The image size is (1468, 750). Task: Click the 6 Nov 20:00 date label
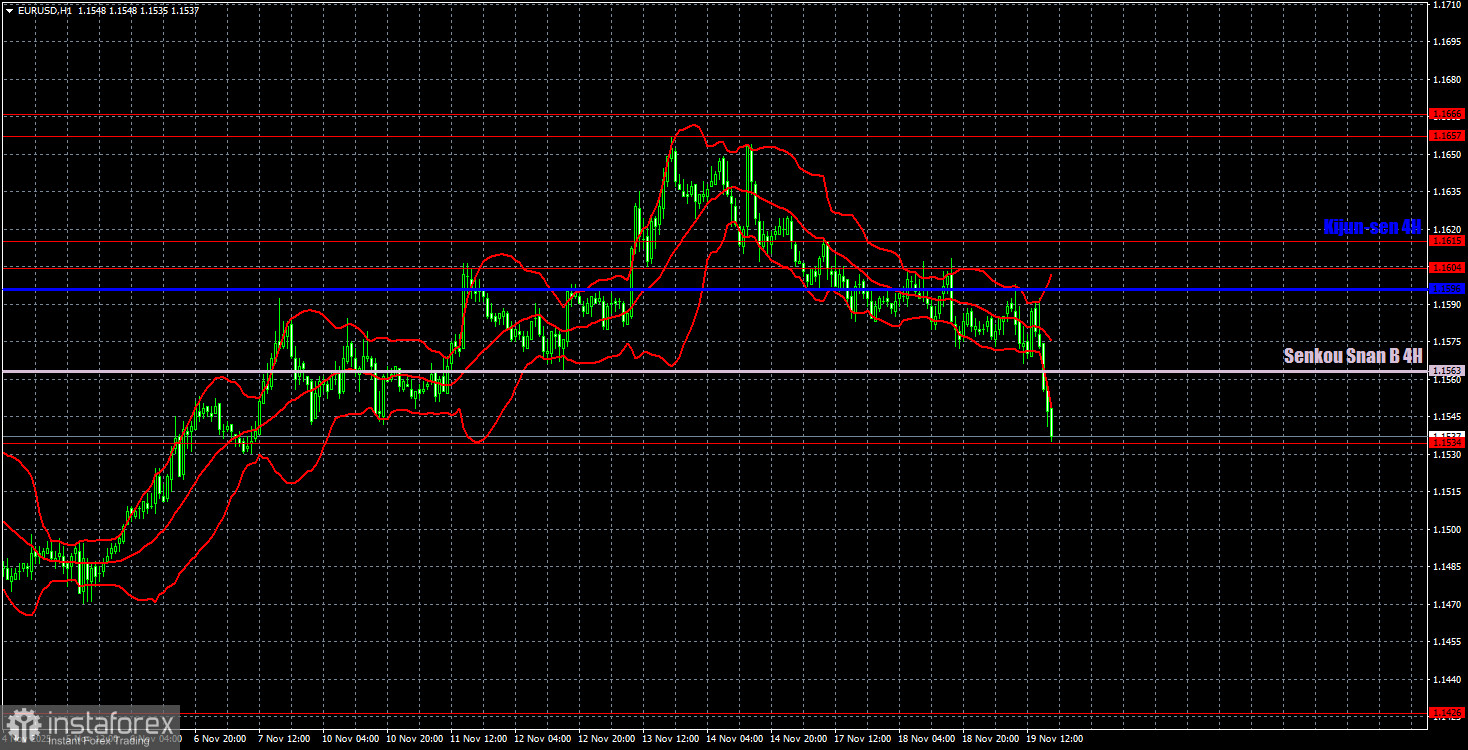tap(220, 740)
